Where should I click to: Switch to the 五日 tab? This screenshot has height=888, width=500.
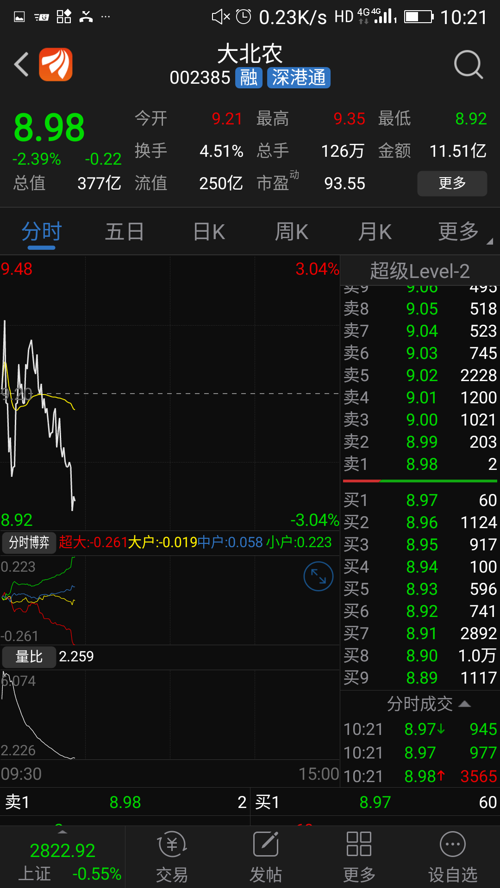coord(125,232)
